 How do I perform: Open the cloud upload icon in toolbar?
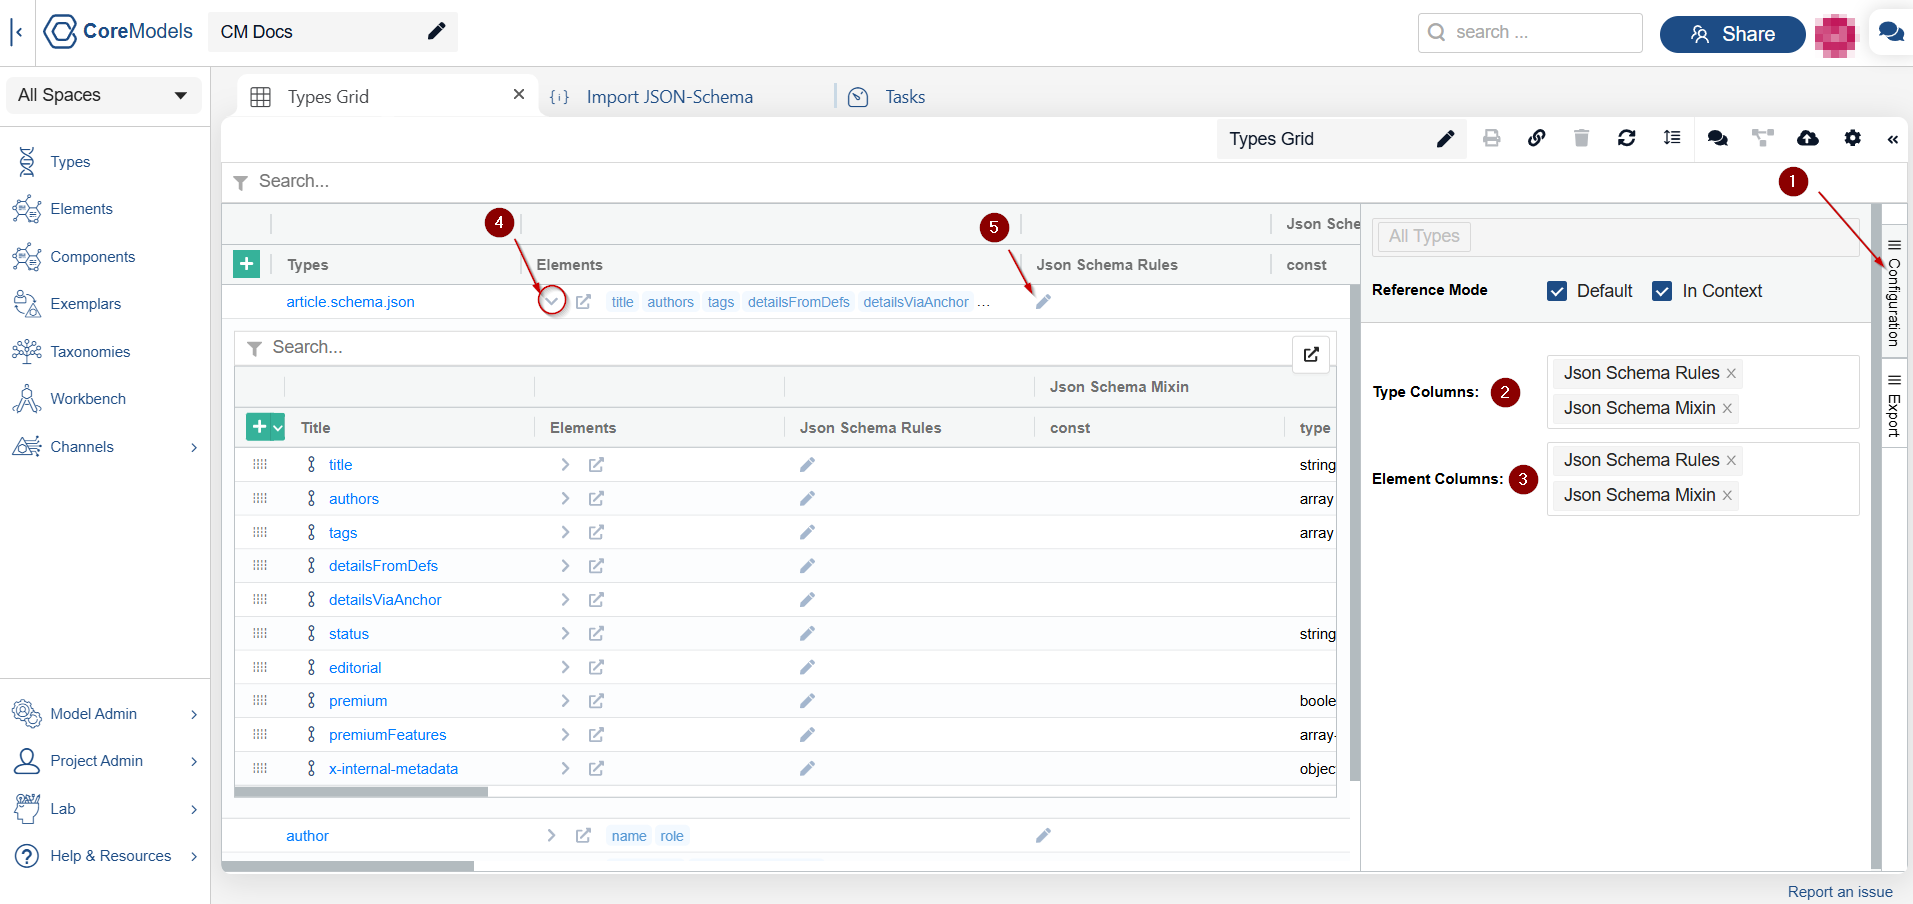point(1807,138)
